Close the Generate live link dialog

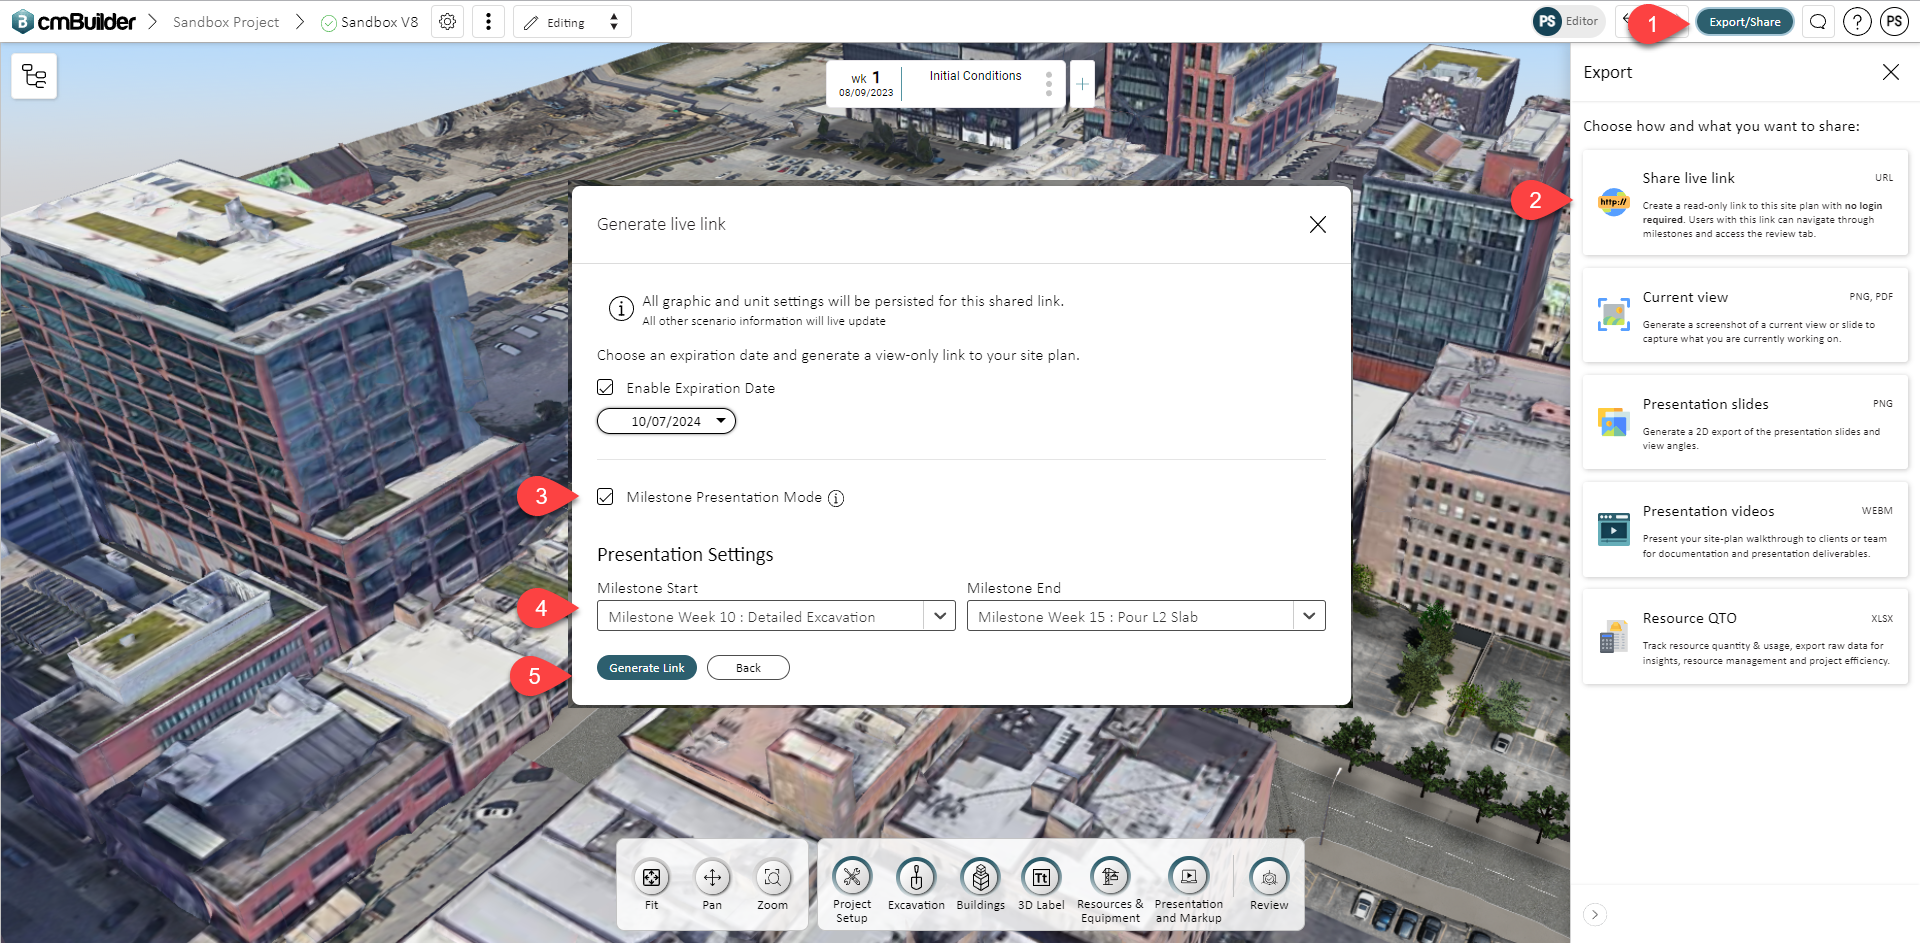tap(1318, 225)
